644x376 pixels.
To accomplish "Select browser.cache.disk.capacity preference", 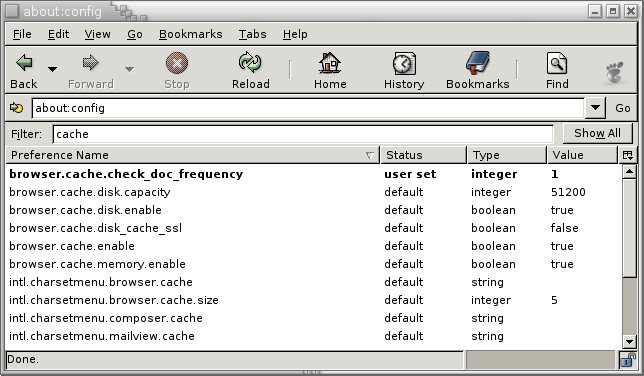I will pyautogui.click(x=90, y=192).
